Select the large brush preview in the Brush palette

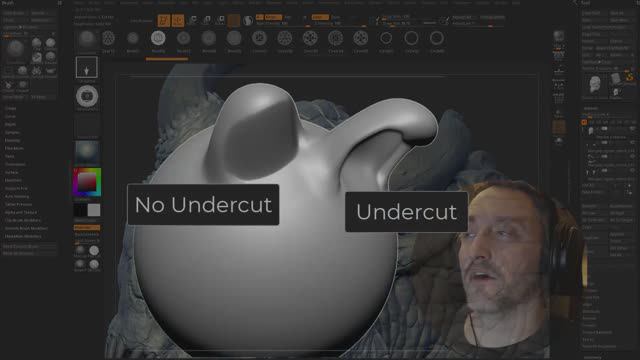click(x=15, y=50)
